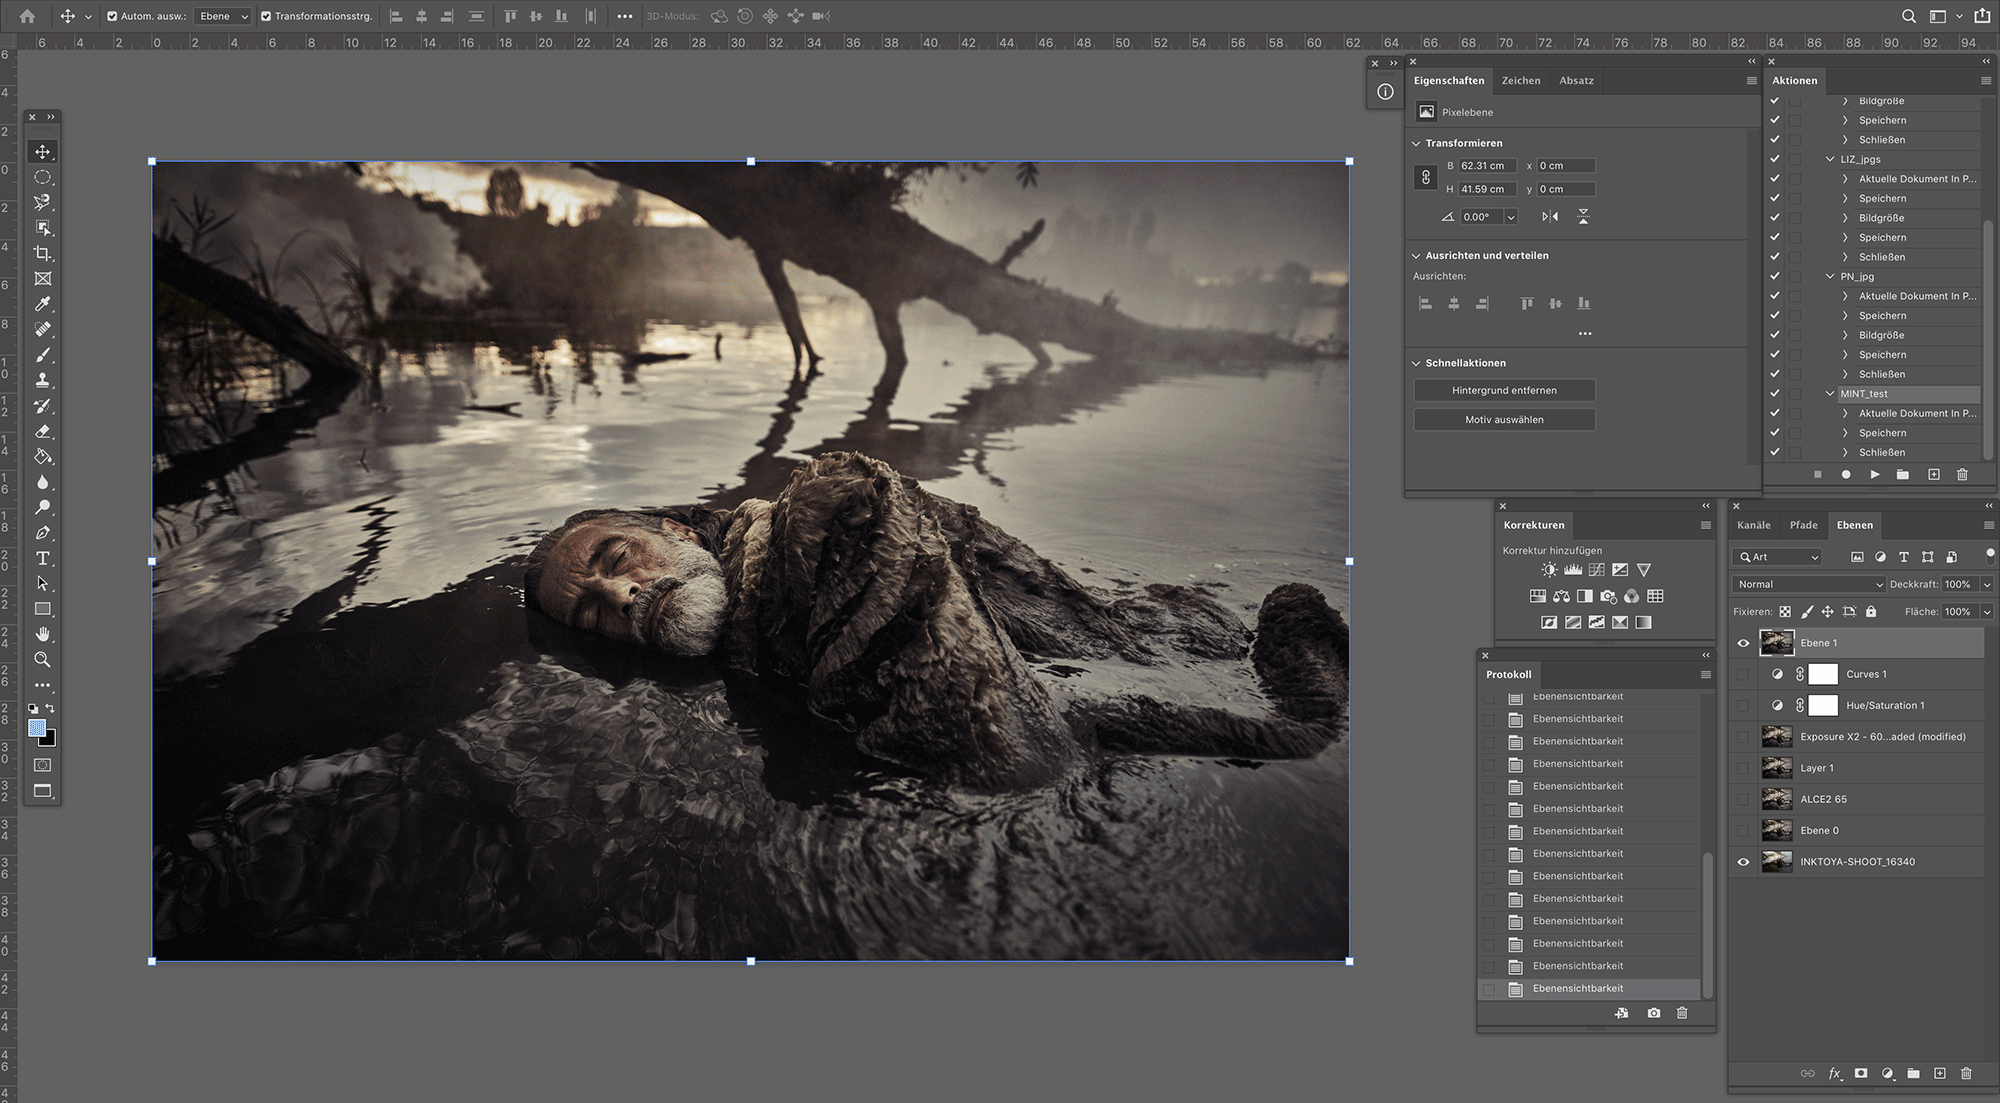
Task: Open more align options ellipsis
Action: click(1585, 334)
